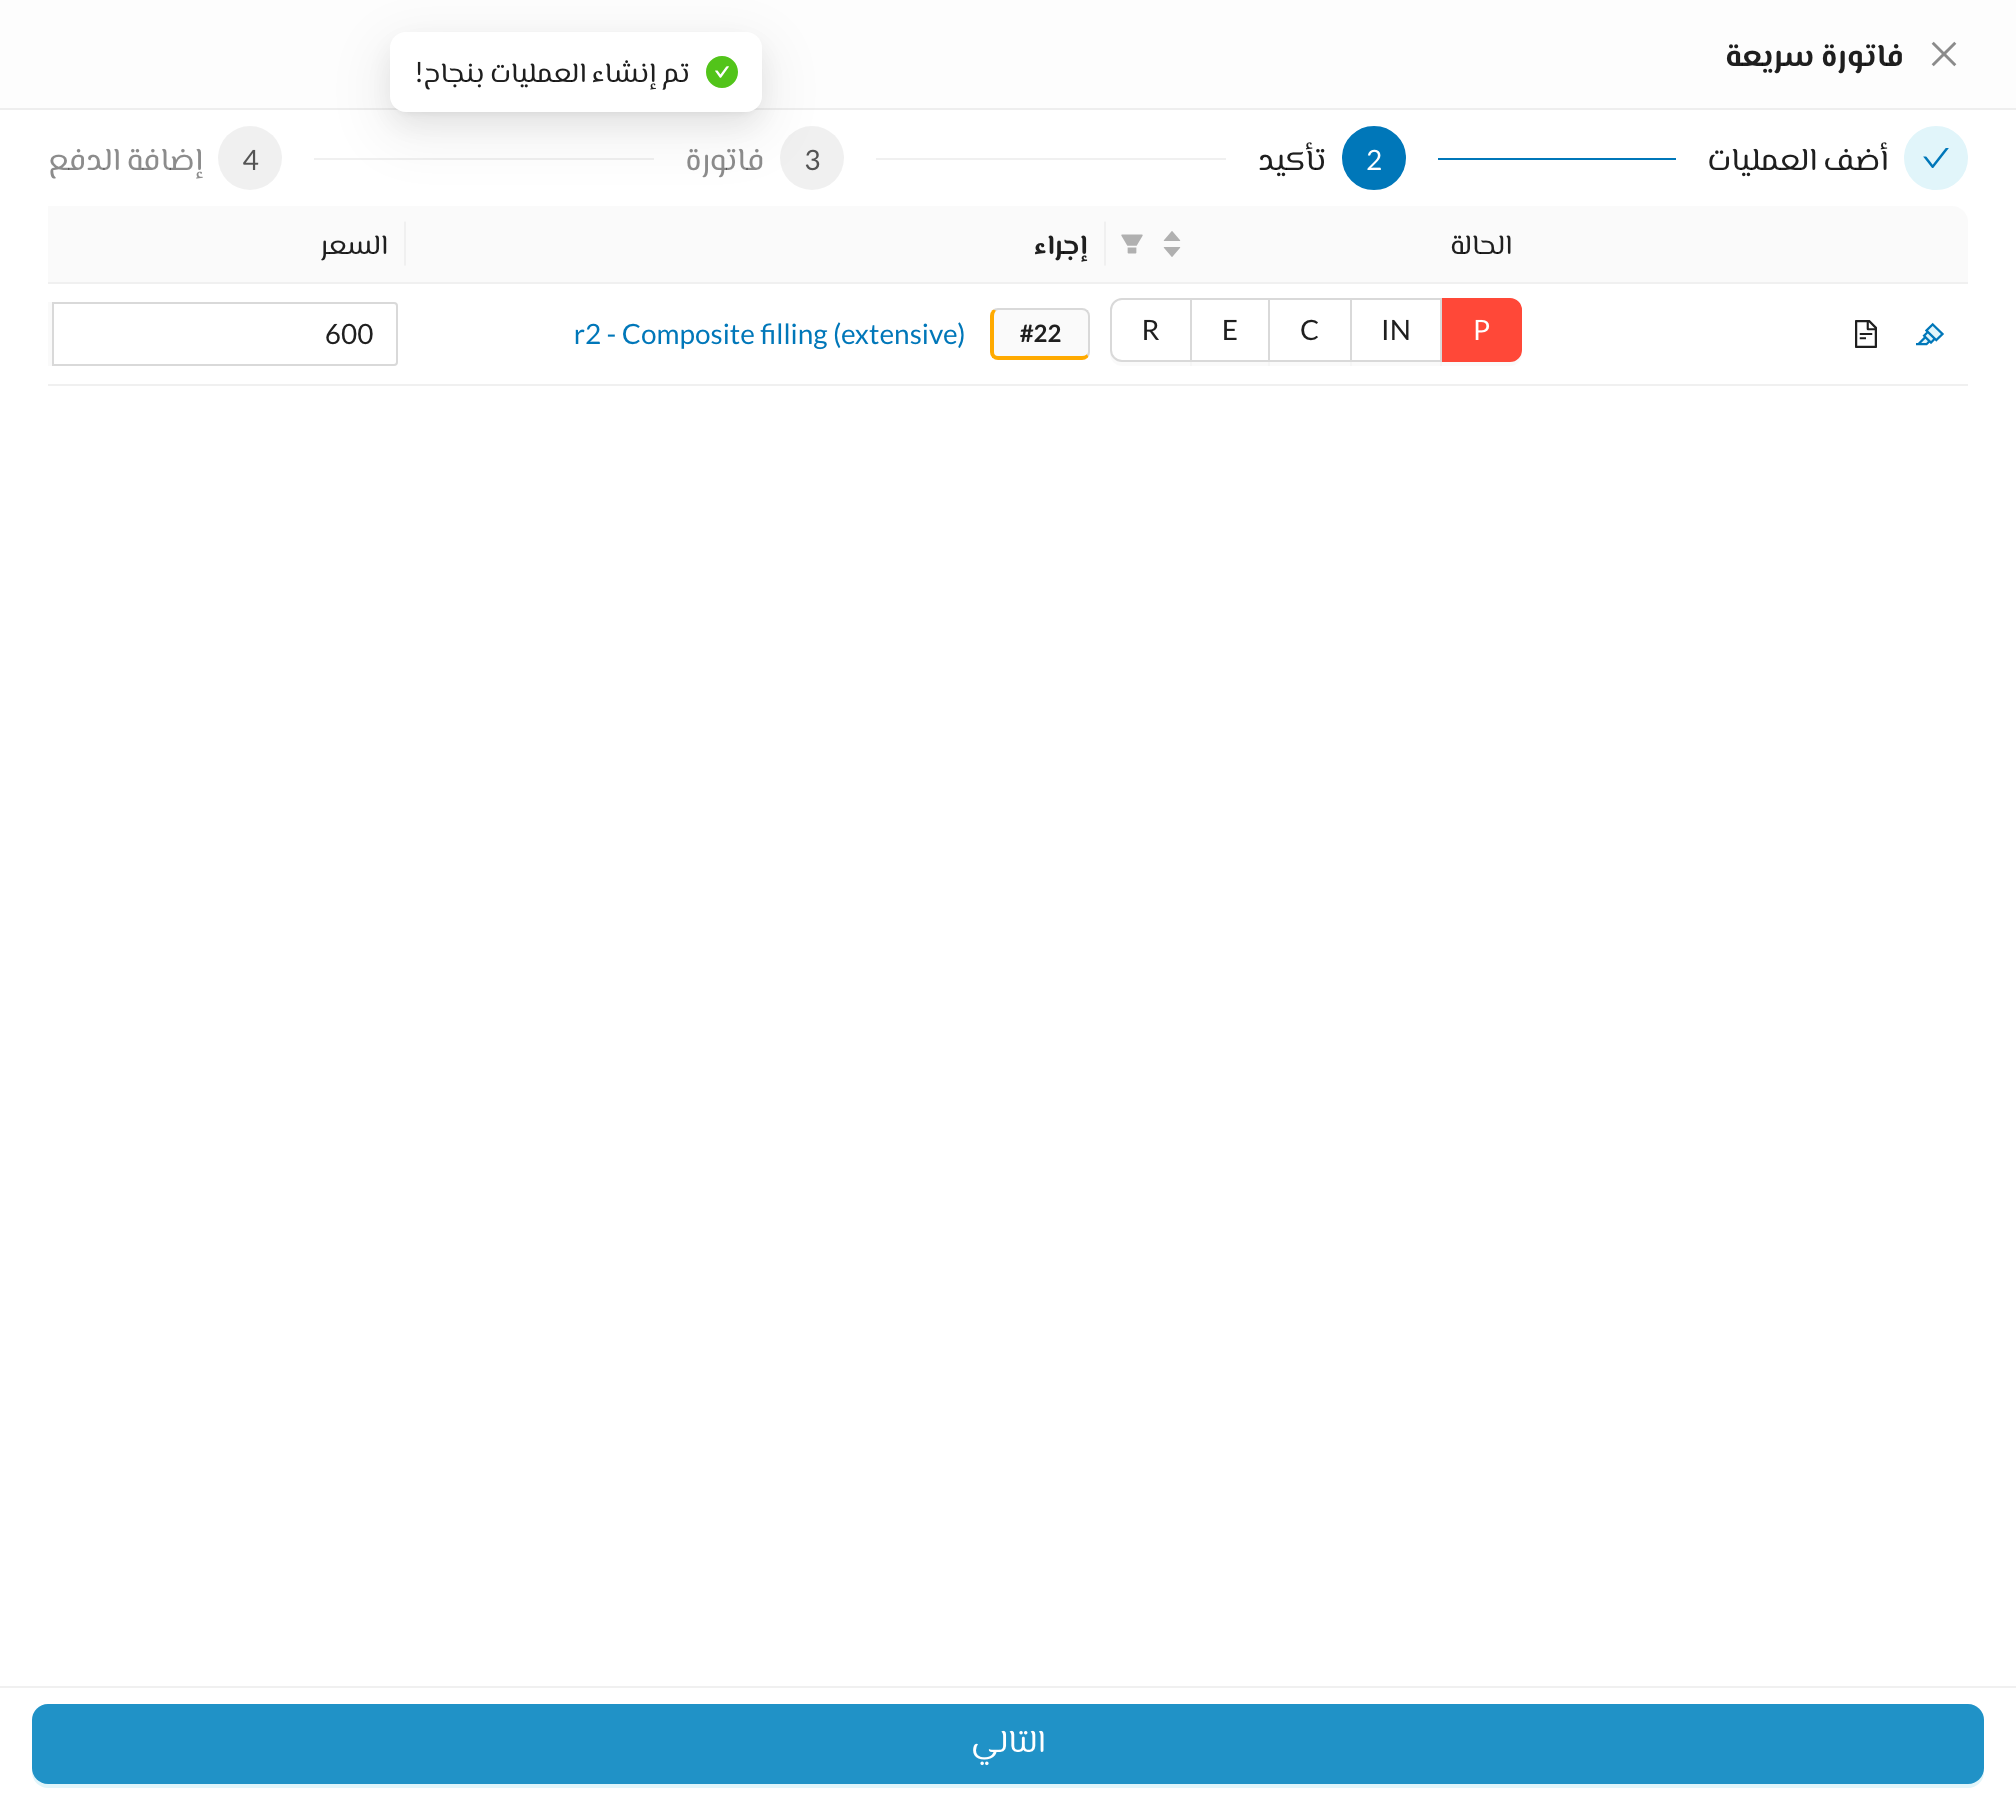Set procedure status to C

tap(1309, 330)
